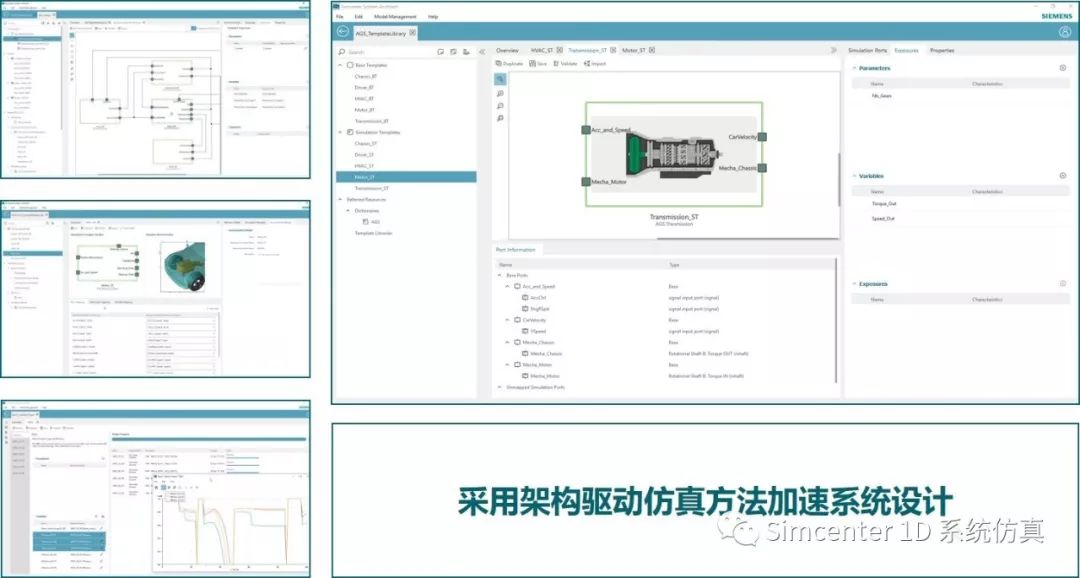Open the Properties tab in right panel
The width and height of the screenshot is (1080, 578).
click(x=942, y=50)
